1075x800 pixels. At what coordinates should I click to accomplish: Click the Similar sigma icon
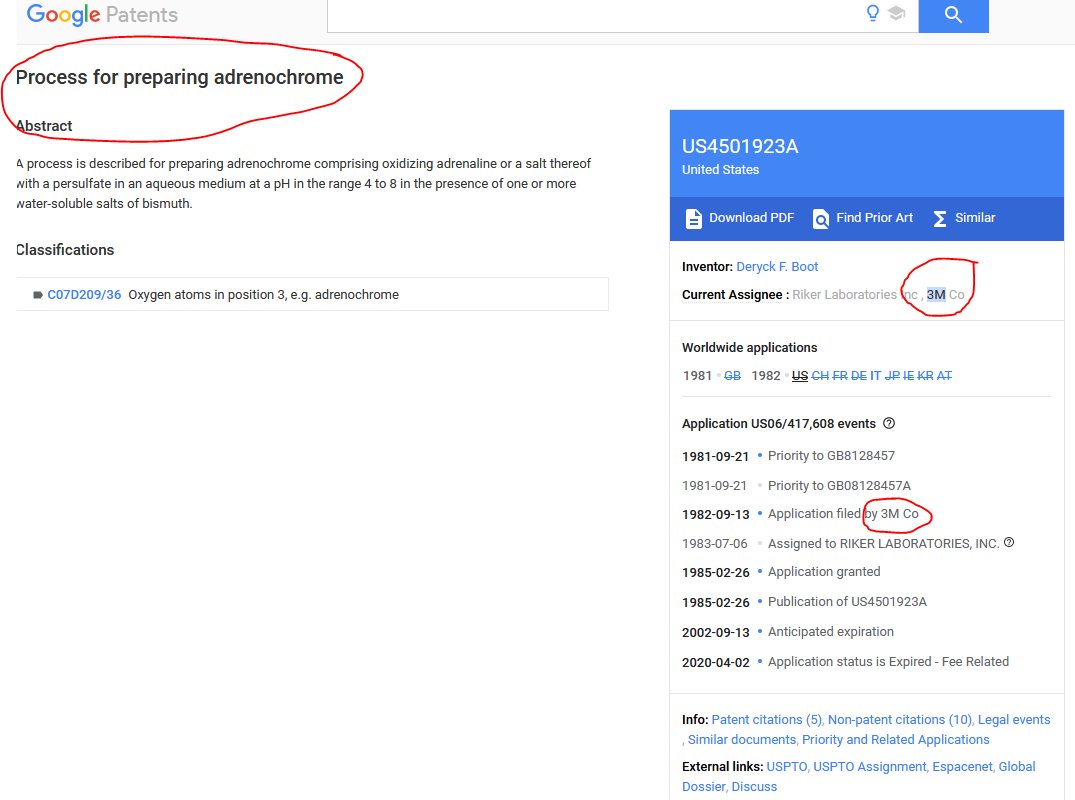[x=940, y=219]
